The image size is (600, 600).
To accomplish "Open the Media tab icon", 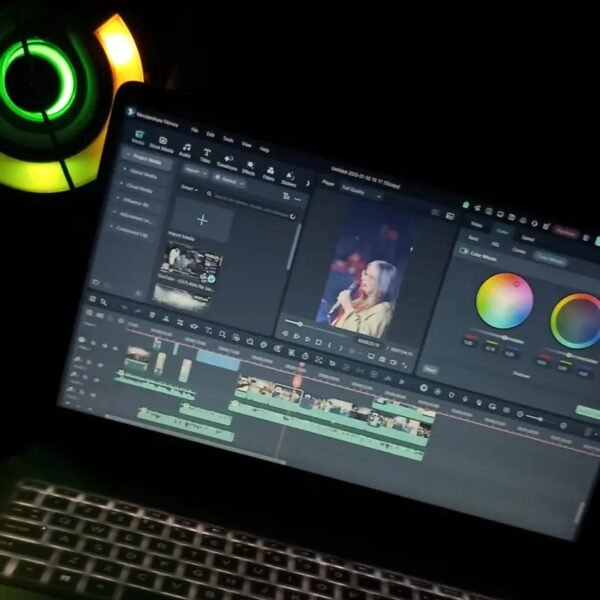I will pyautogui.click(x=139, y=137).
